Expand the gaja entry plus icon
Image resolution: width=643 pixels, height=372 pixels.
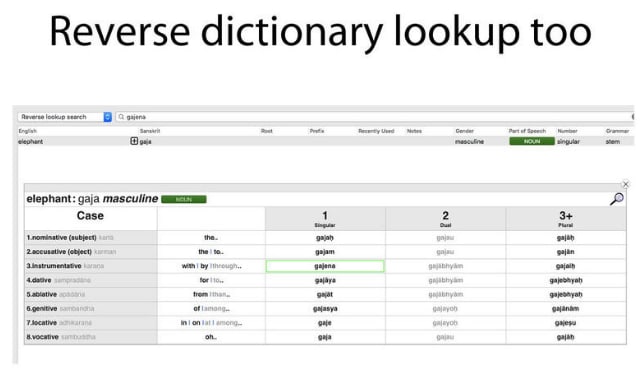(x=134, y=141)
